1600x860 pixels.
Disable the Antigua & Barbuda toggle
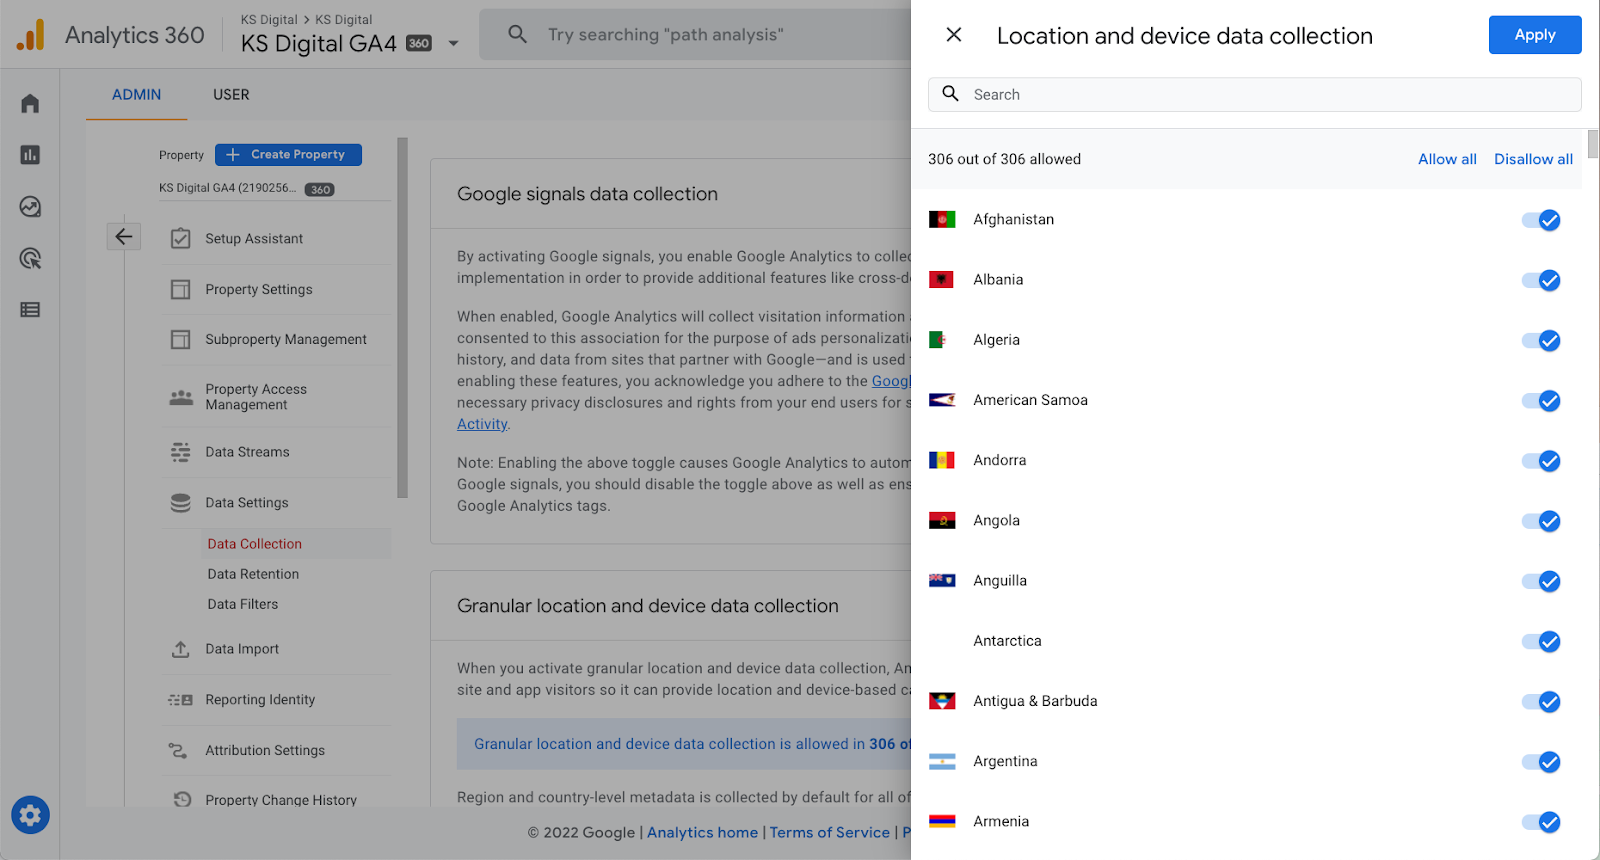click(x=1541, y=702)
